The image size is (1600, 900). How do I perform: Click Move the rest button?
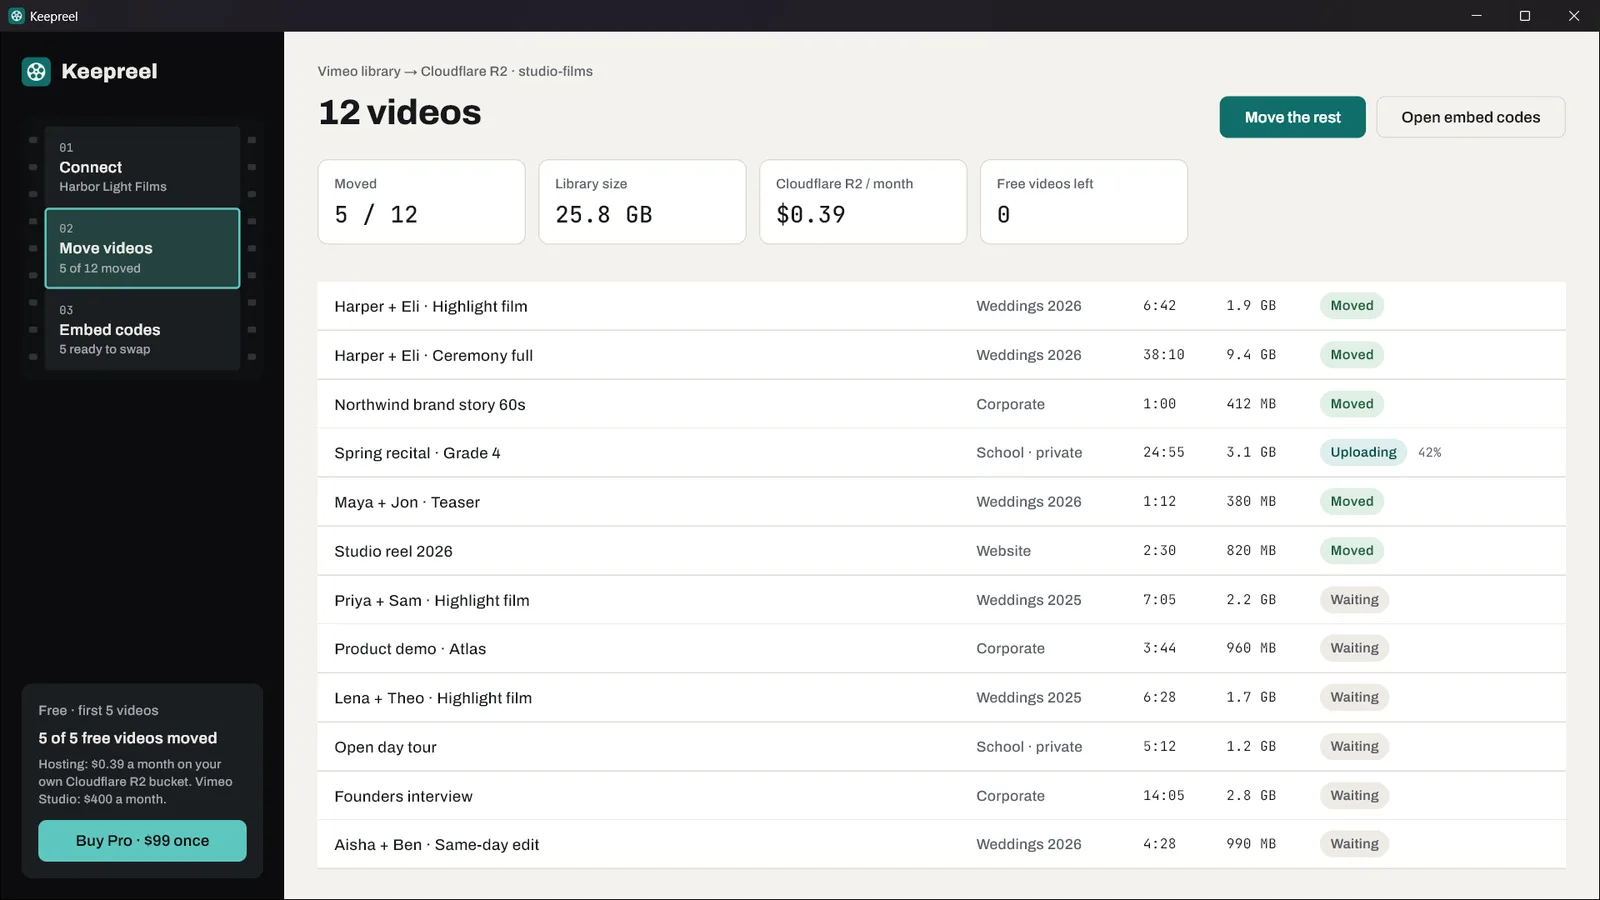pyautogui.click(x=1292, y=117)
